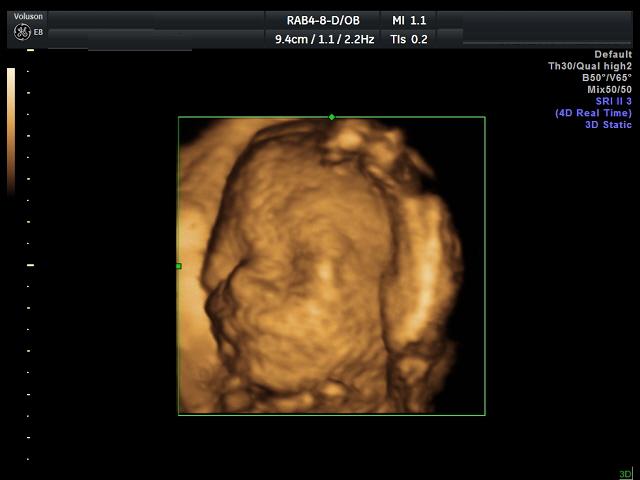Click the GE logo icon
640x480 pixels.
point(21,32)
